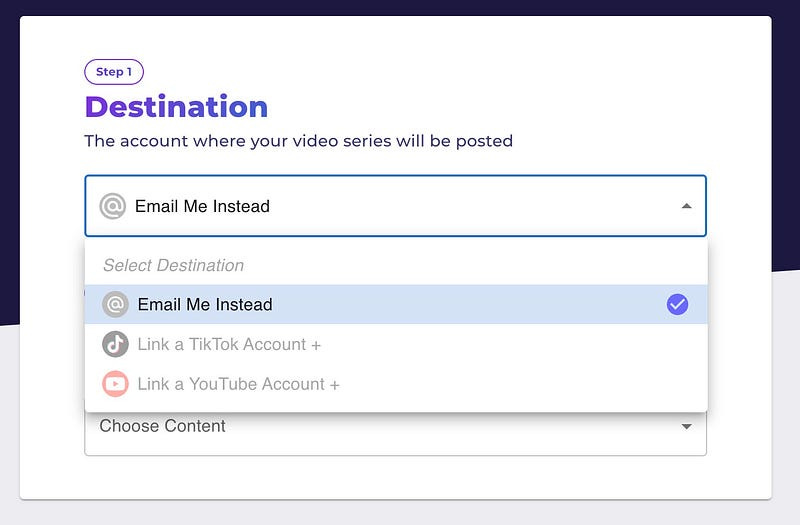Click the @ icon in the Destination field

click(x=112, y=206)
